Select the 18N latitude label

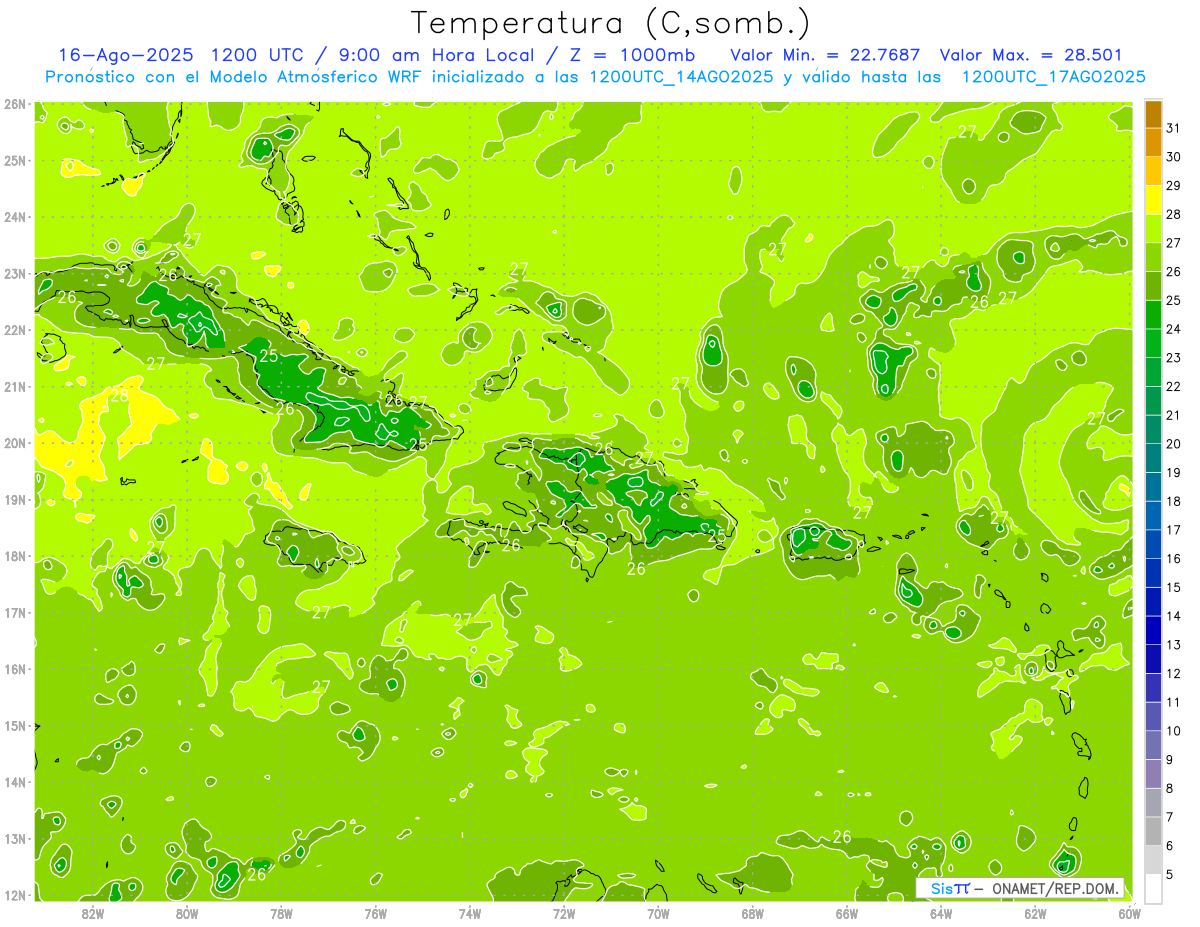pos(14,556)
